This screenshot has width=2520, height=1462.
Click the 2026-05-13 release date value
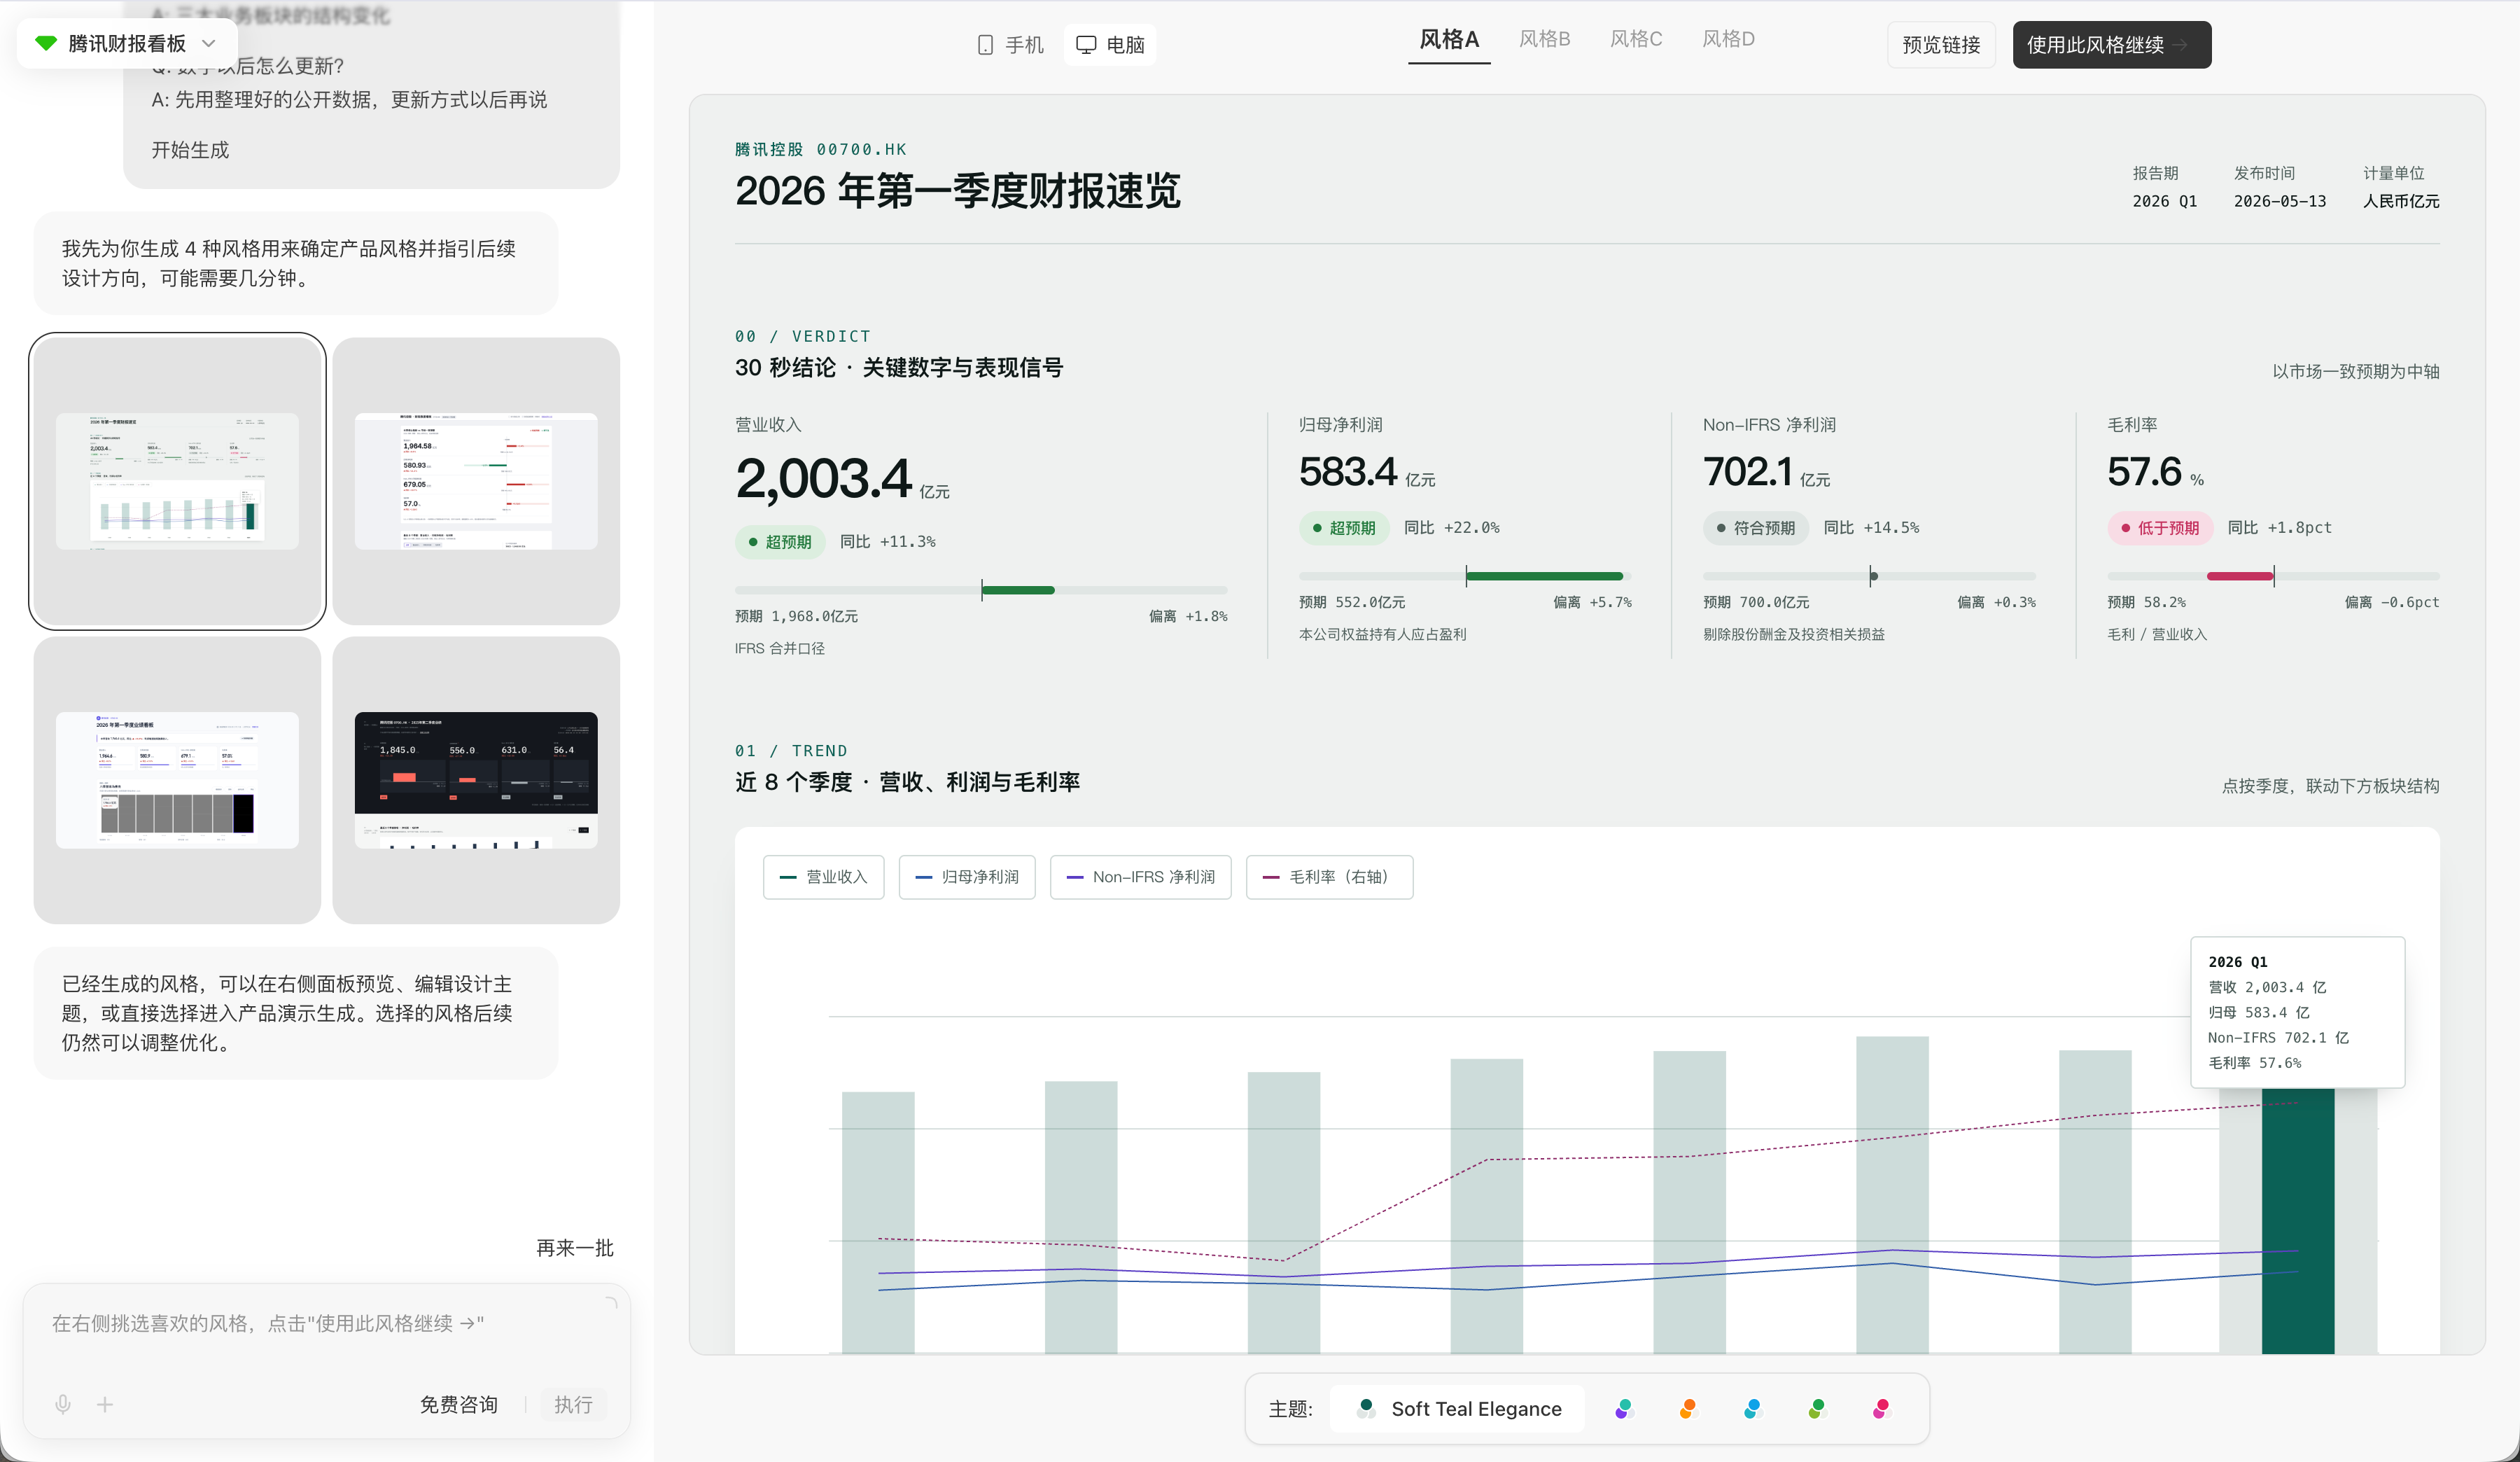2279,201
